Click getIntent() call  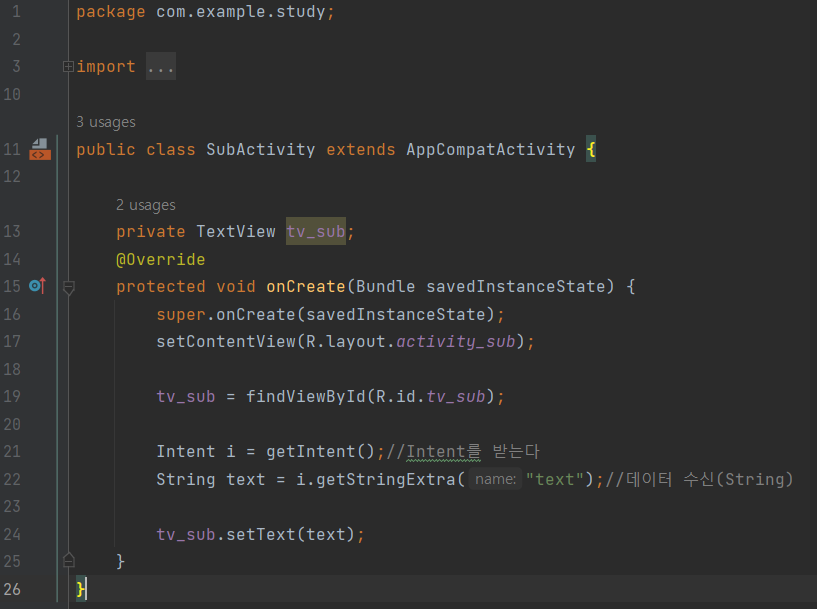320,452
